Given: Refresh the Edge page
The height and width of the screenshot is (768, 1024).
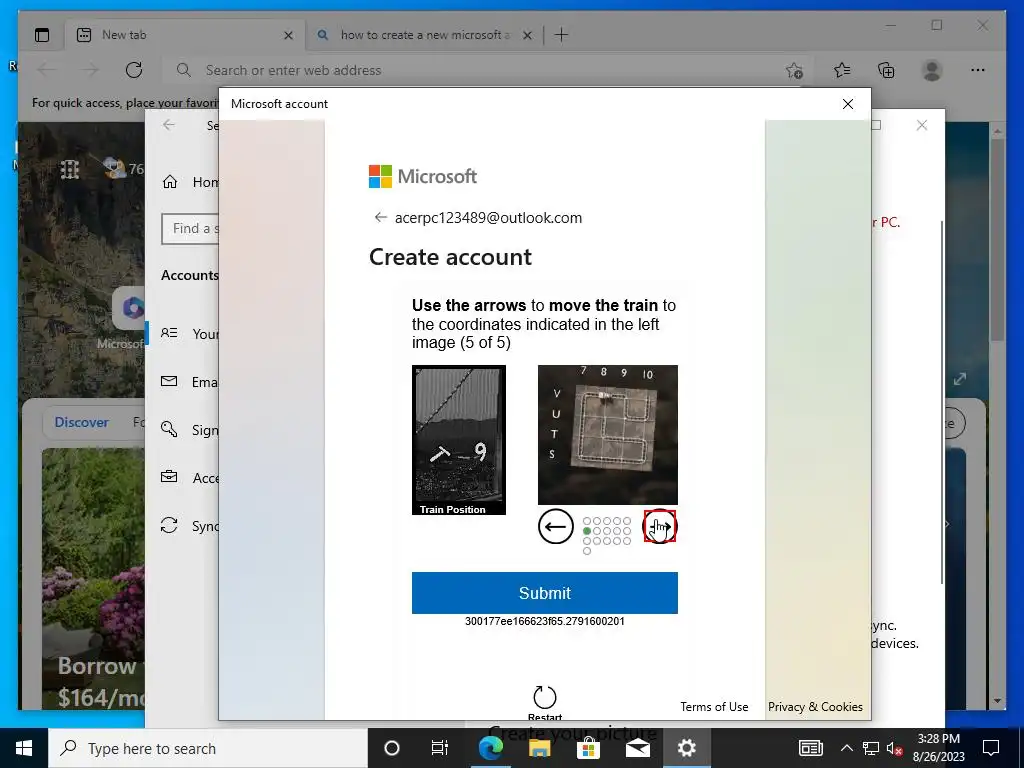Looking at the screenshot, I should point(134,70).
